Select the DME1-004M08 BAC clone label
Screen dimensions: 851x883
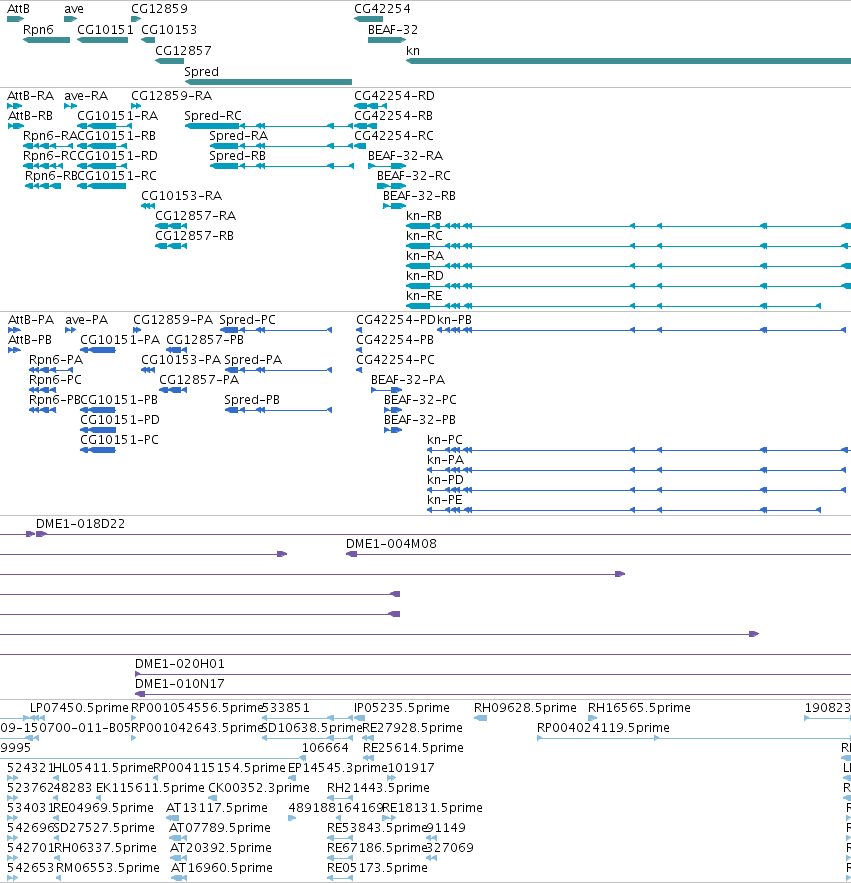point(391,544)
